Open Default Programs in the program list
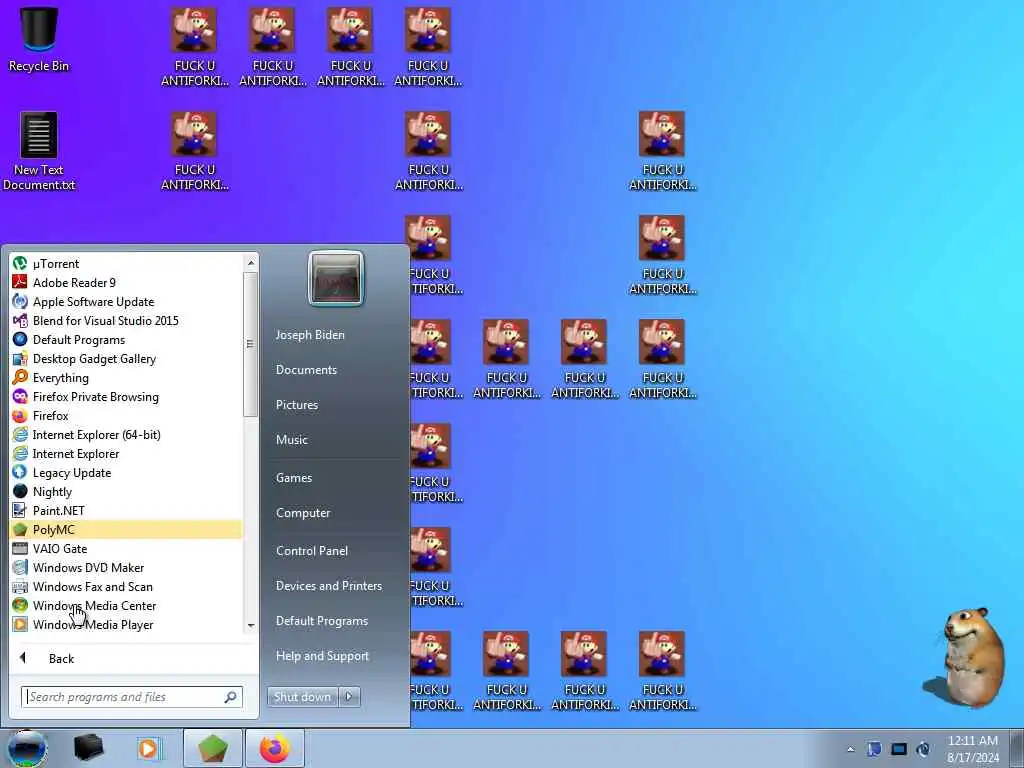Image resolution: width=1024 pixels, height=768 pixels. pyautogui.click(x=126, y=340)
